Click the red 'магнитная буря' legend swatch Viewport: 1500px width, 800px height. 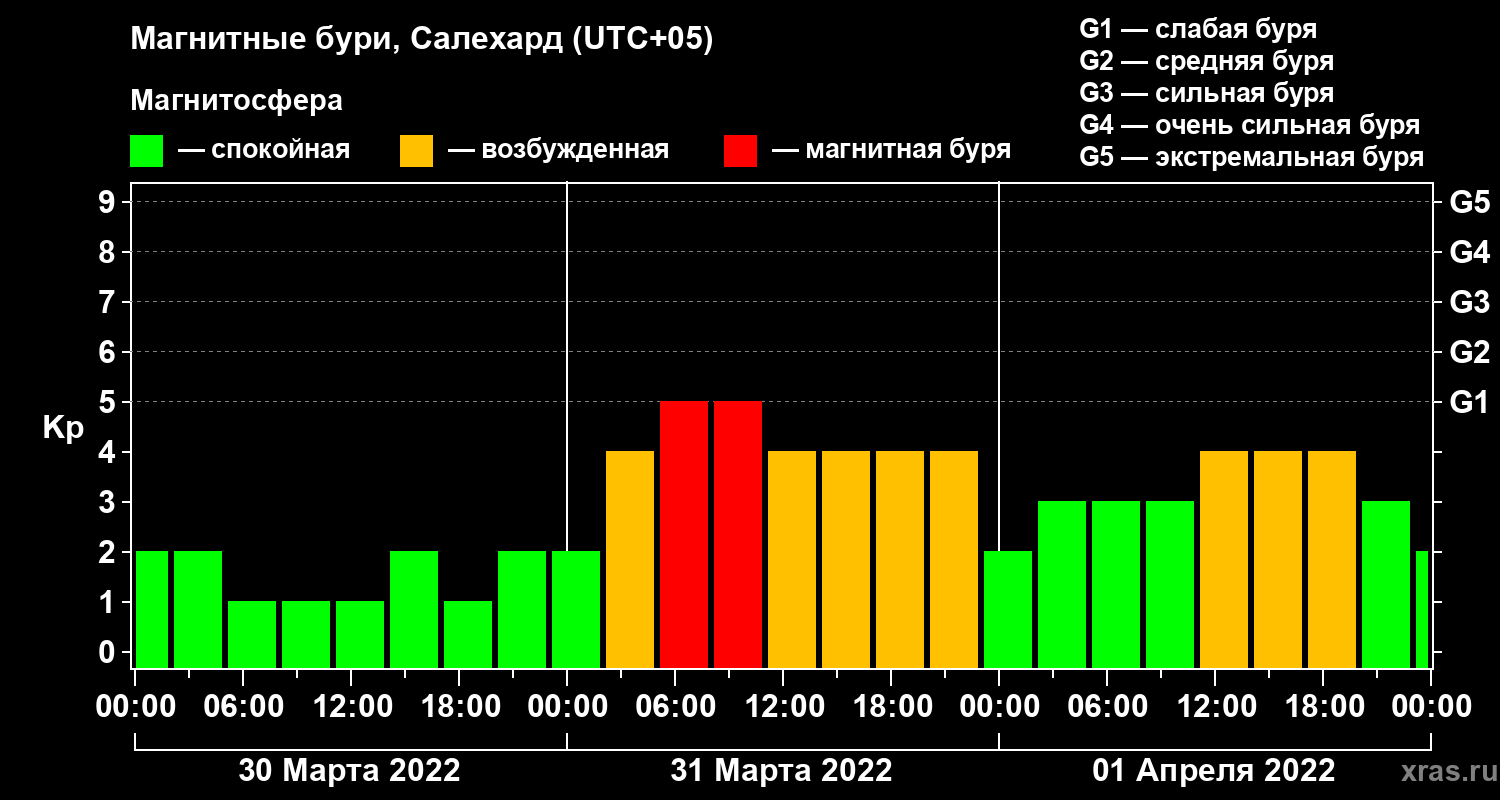click(740, 151)
